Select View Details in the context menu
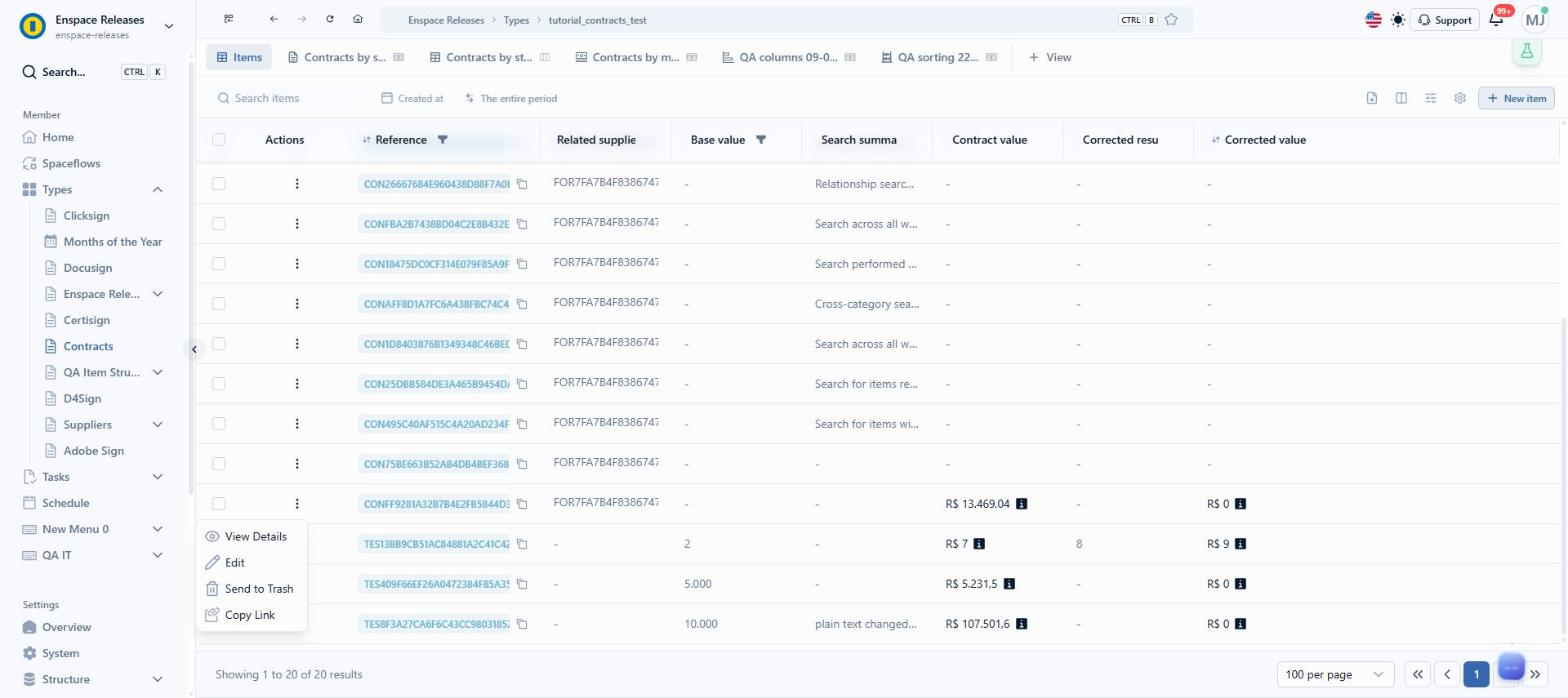Viewport: 1568px width, 698px height. [x=251, y=537]
